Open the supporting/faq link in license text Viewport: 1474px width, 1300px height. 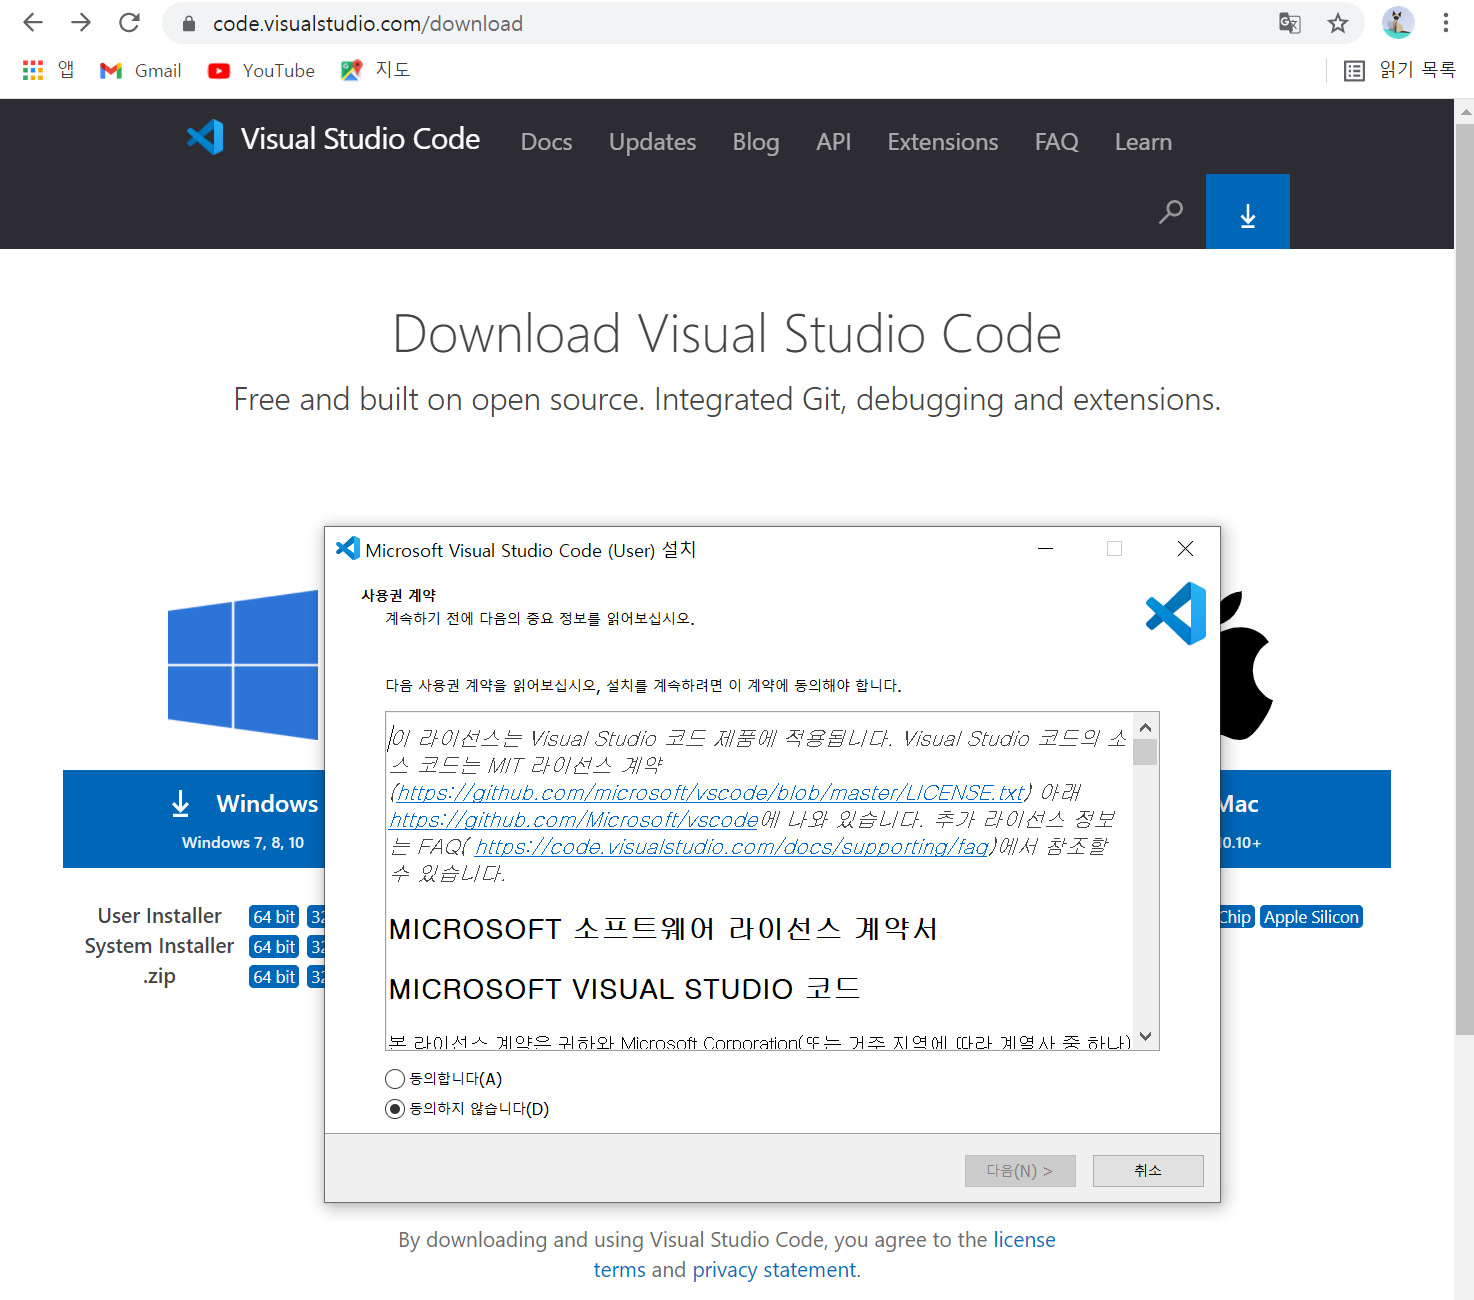(x=732, y=847)
